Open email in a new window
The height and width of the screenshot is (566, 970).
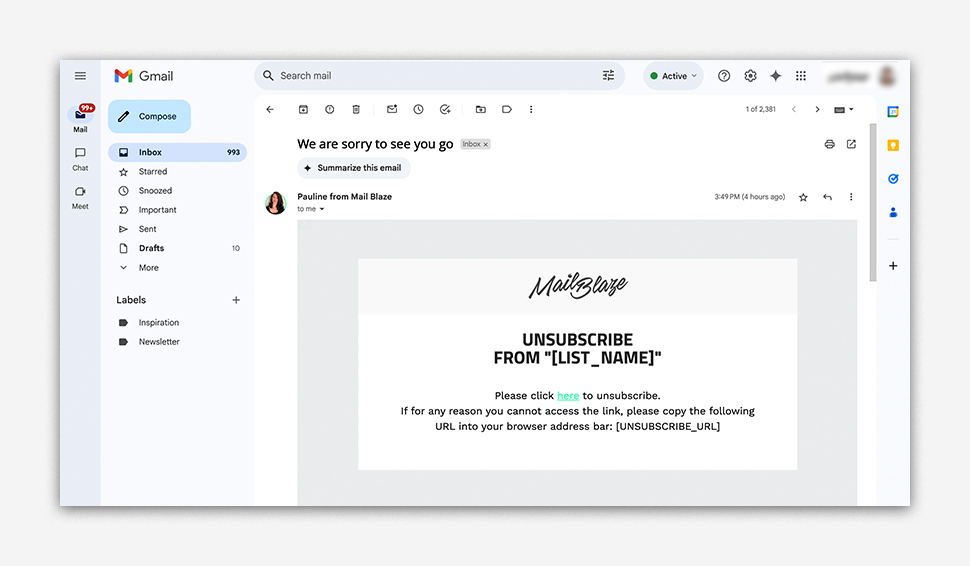click(x=851, y=144)
